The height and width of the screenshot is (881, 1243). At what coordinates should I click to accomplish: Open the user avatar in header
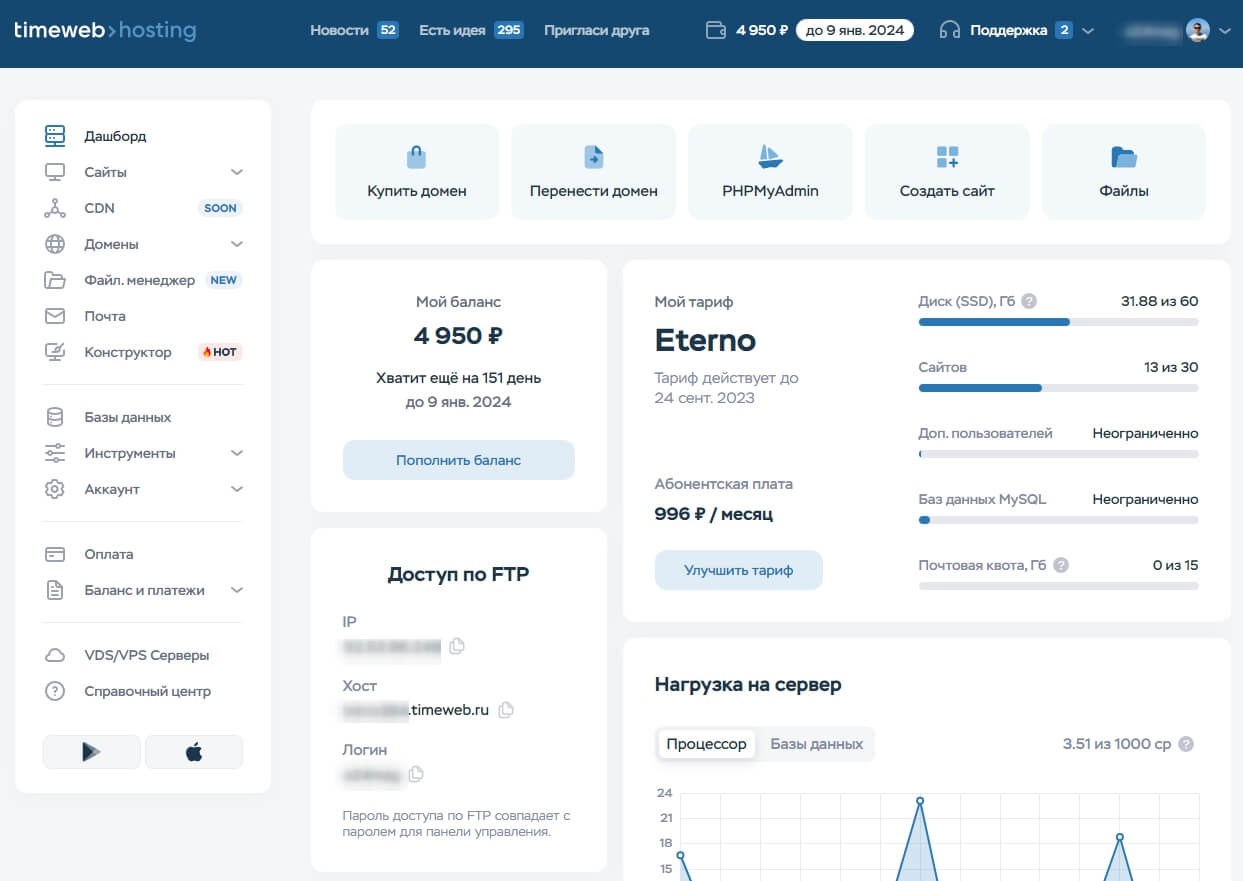coord(1198,30)
